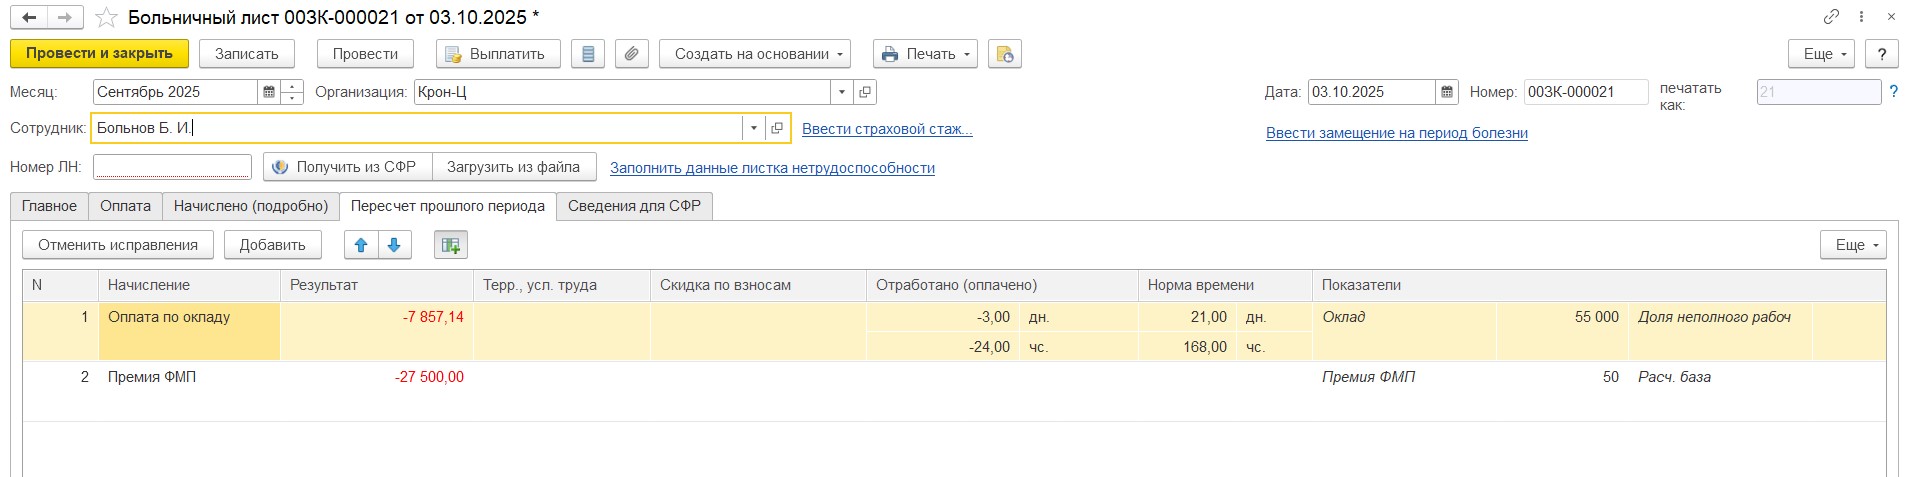
Task: Expand Сотрудник dropdown list
Action: tap(753, 128)
